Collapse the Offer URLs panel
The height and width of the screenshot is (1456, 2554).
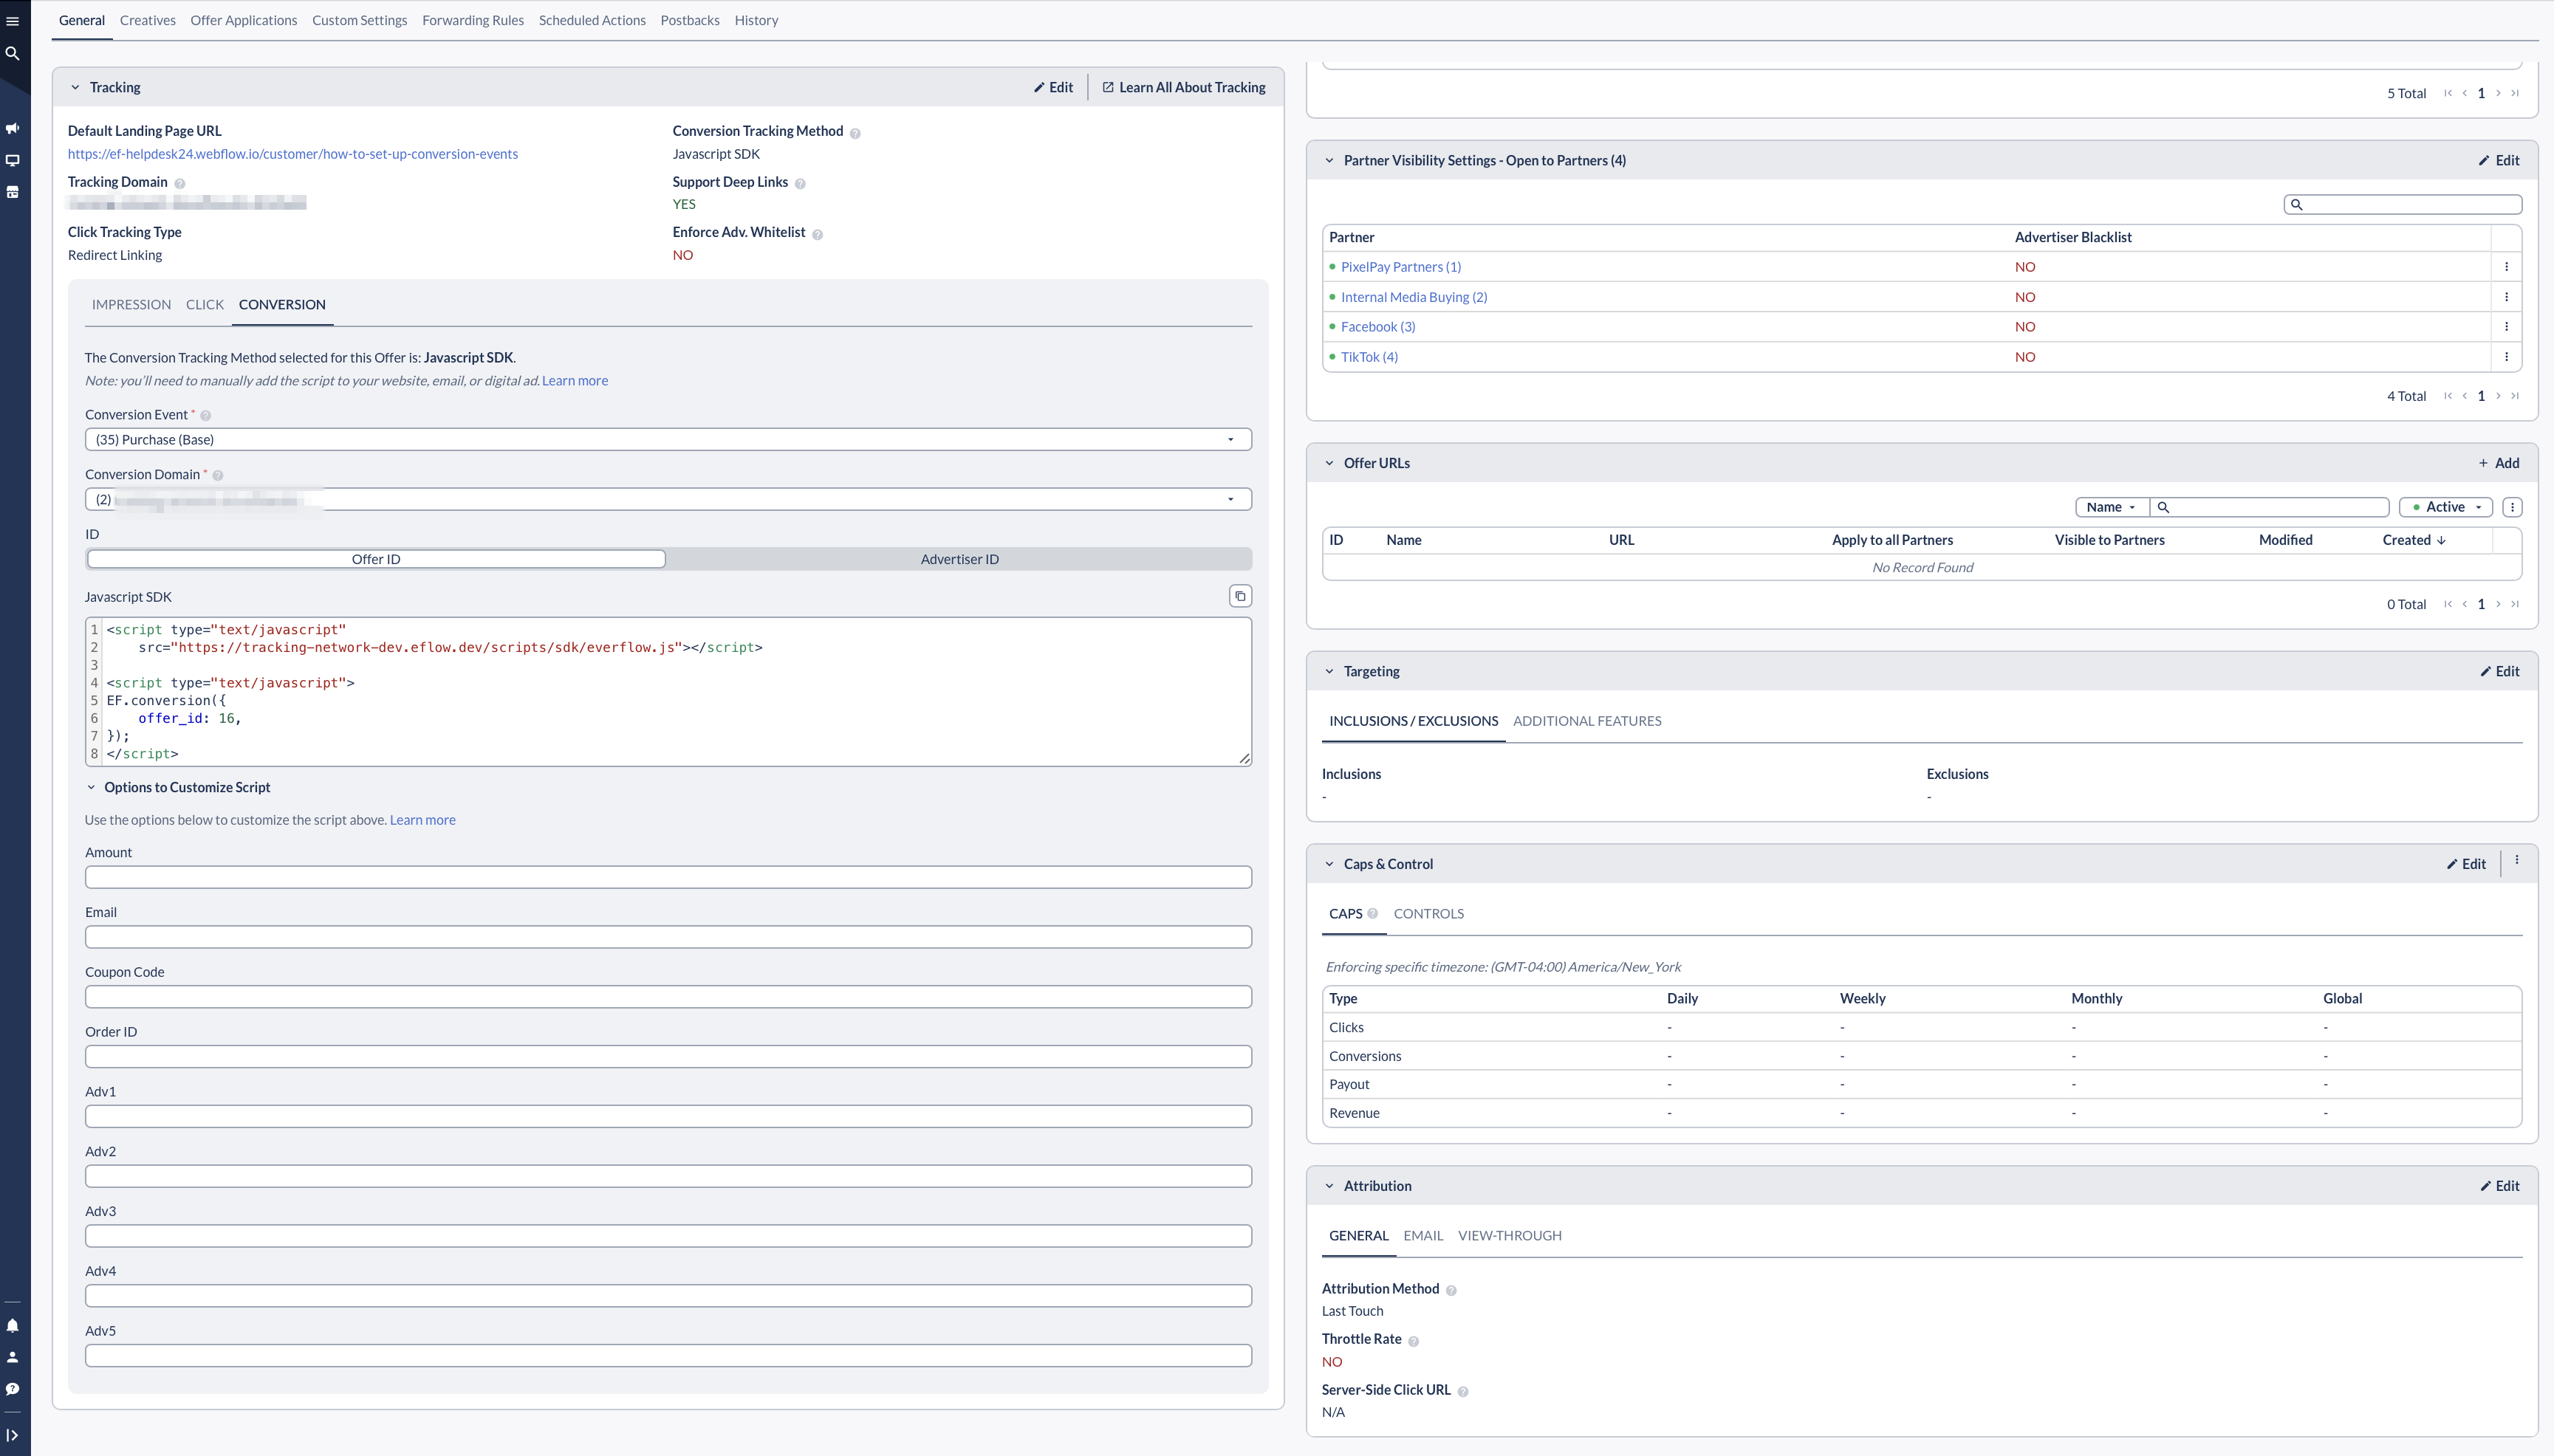[1329, 463]
